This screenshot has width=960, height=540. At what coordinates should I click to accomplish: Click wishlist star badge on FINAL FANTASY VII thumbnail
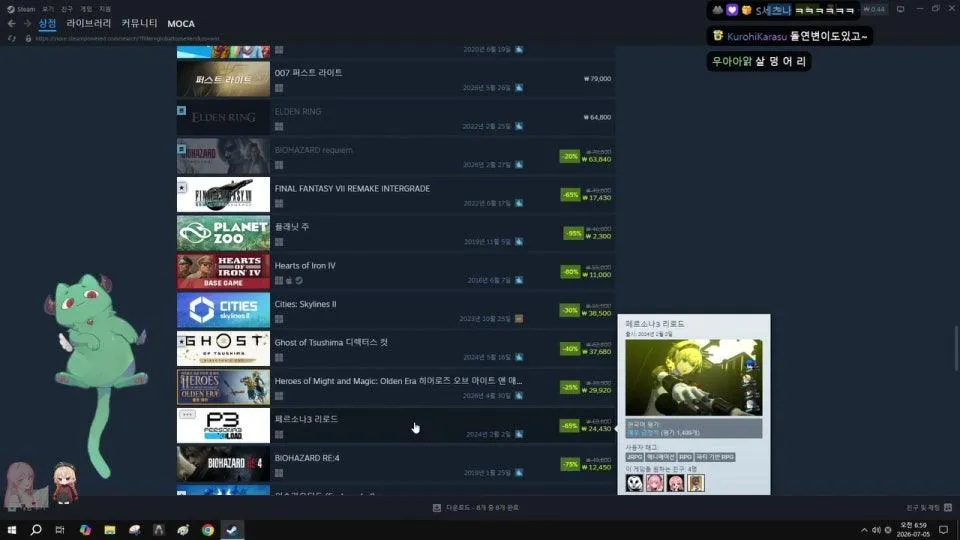tap(182, 187)
